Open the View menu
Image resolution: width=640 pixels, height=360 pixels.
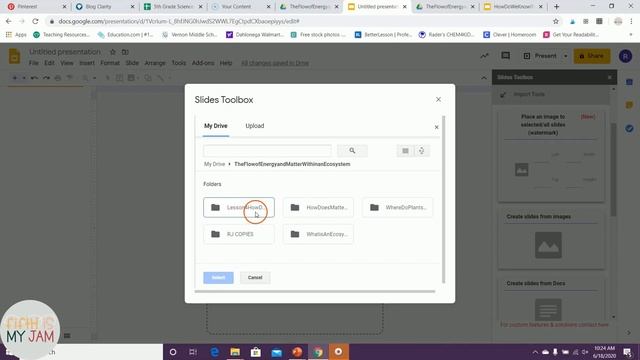coord(67,63)
